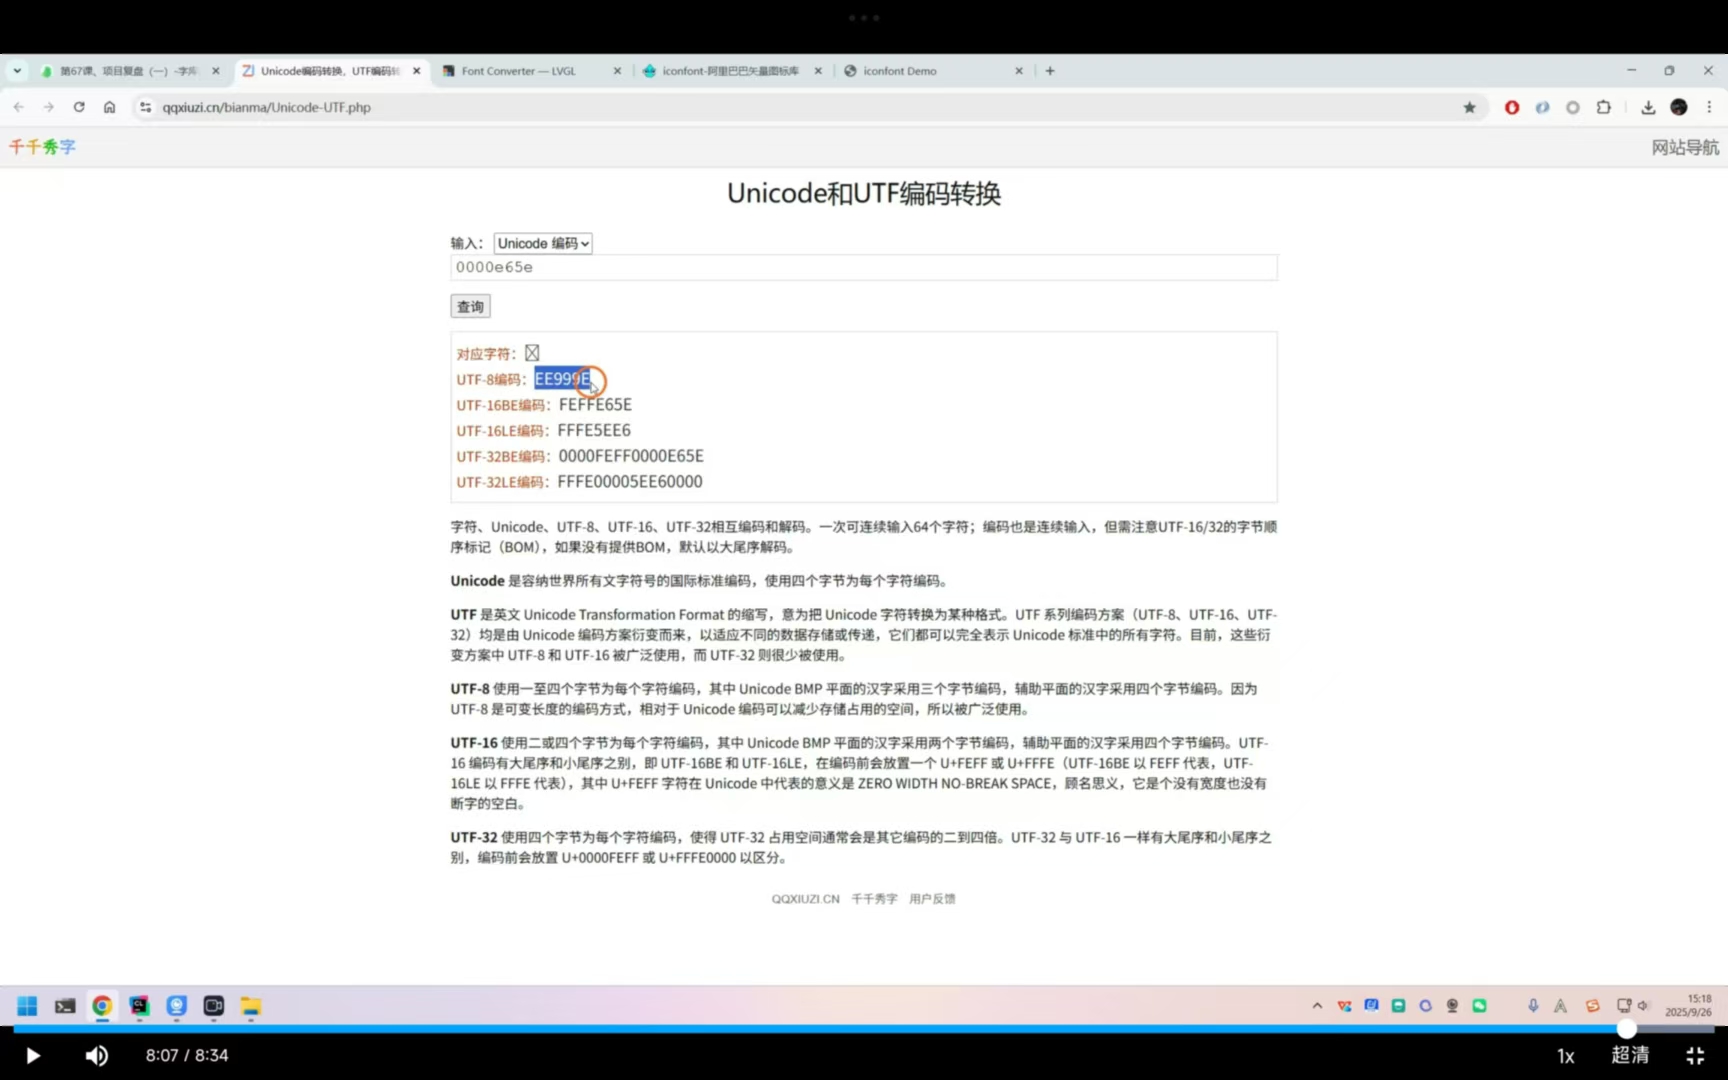This screenshot has height=1080, width=1728.
Task: Click the UTF-16LE value FFFE5EE6
Action: click(594, 431)
